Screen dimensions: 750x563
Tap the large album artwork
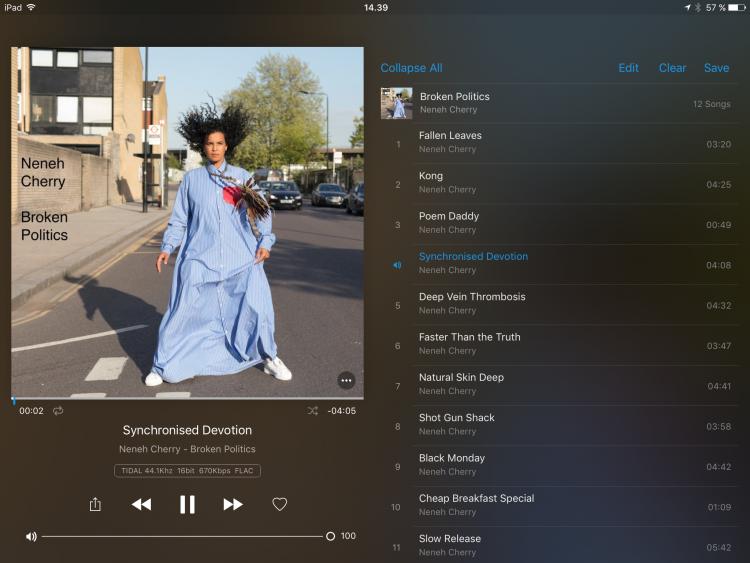click(187, 222)
